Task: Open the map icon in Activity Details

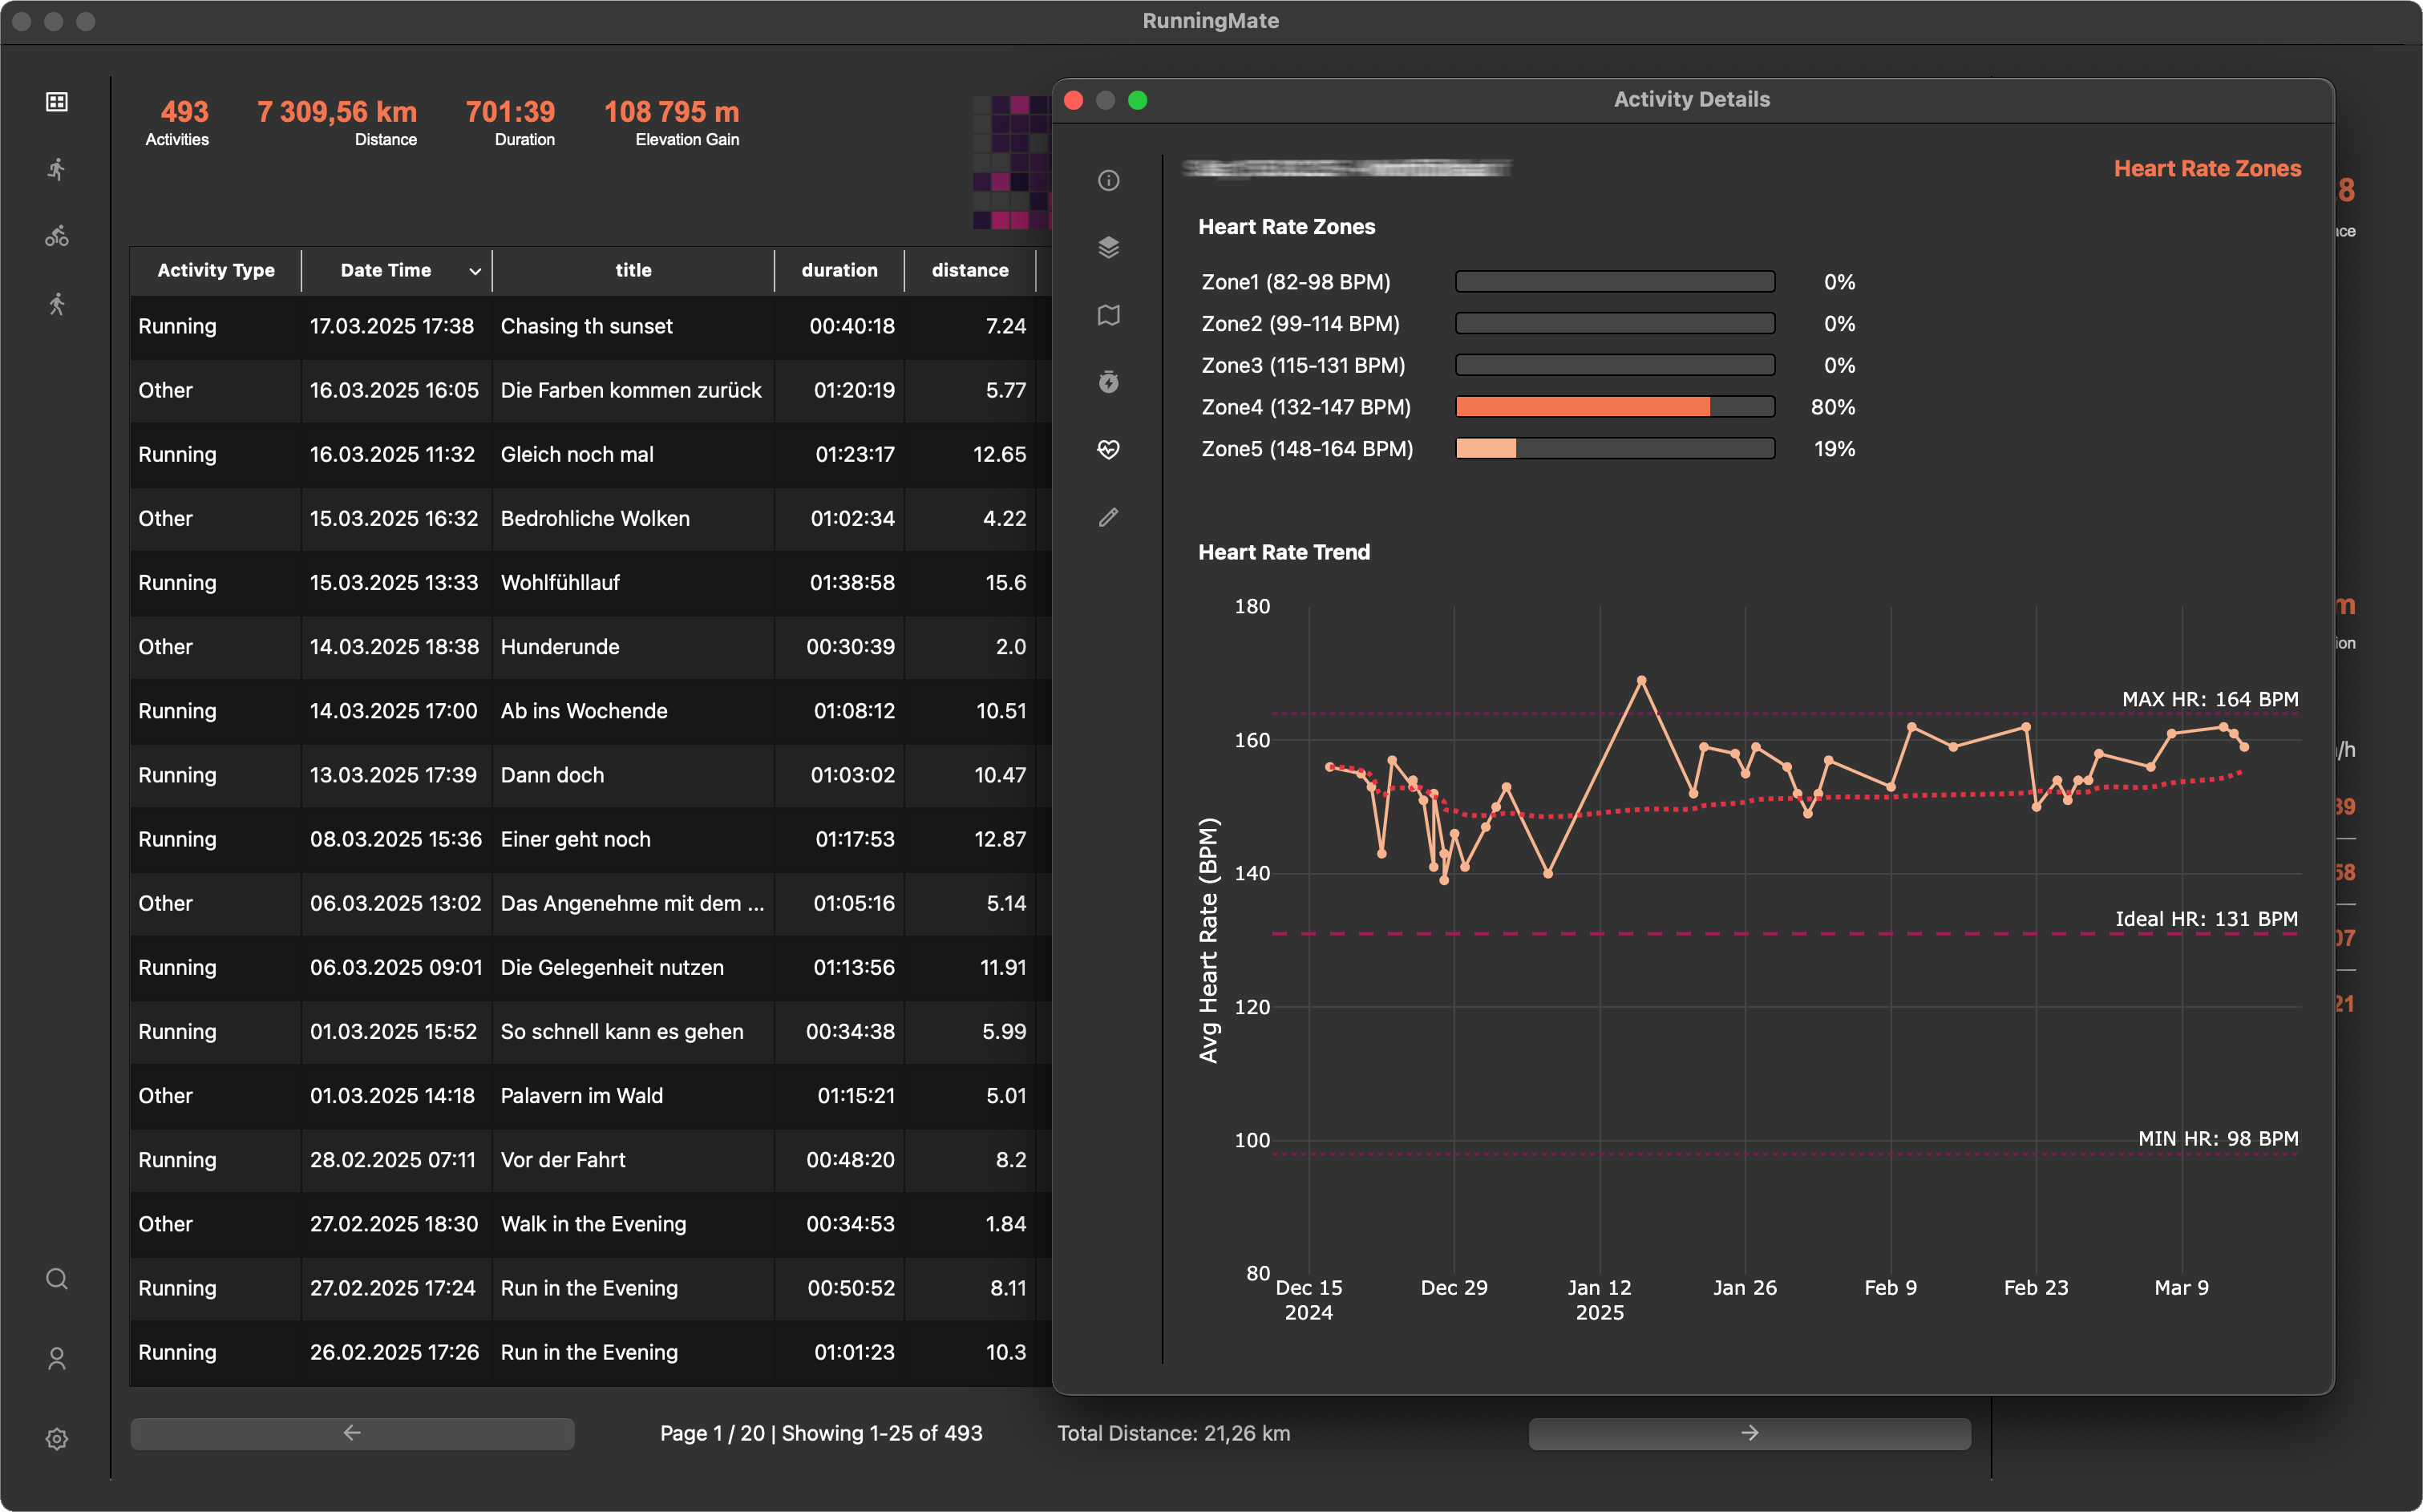Action: click(x=1108, y=315)
